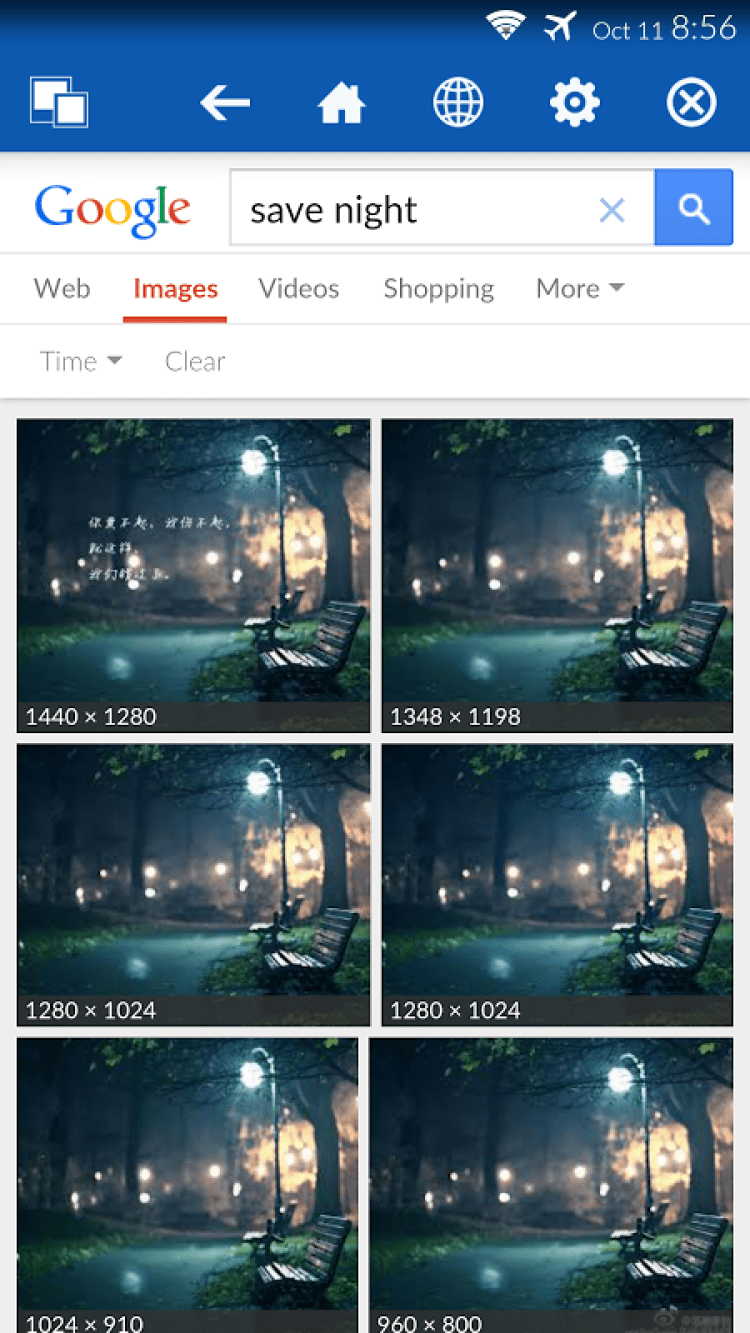Viewport: 750px width, 1333px height.
Task: Open the tabs/windows switcher icon
Action: 59,102
